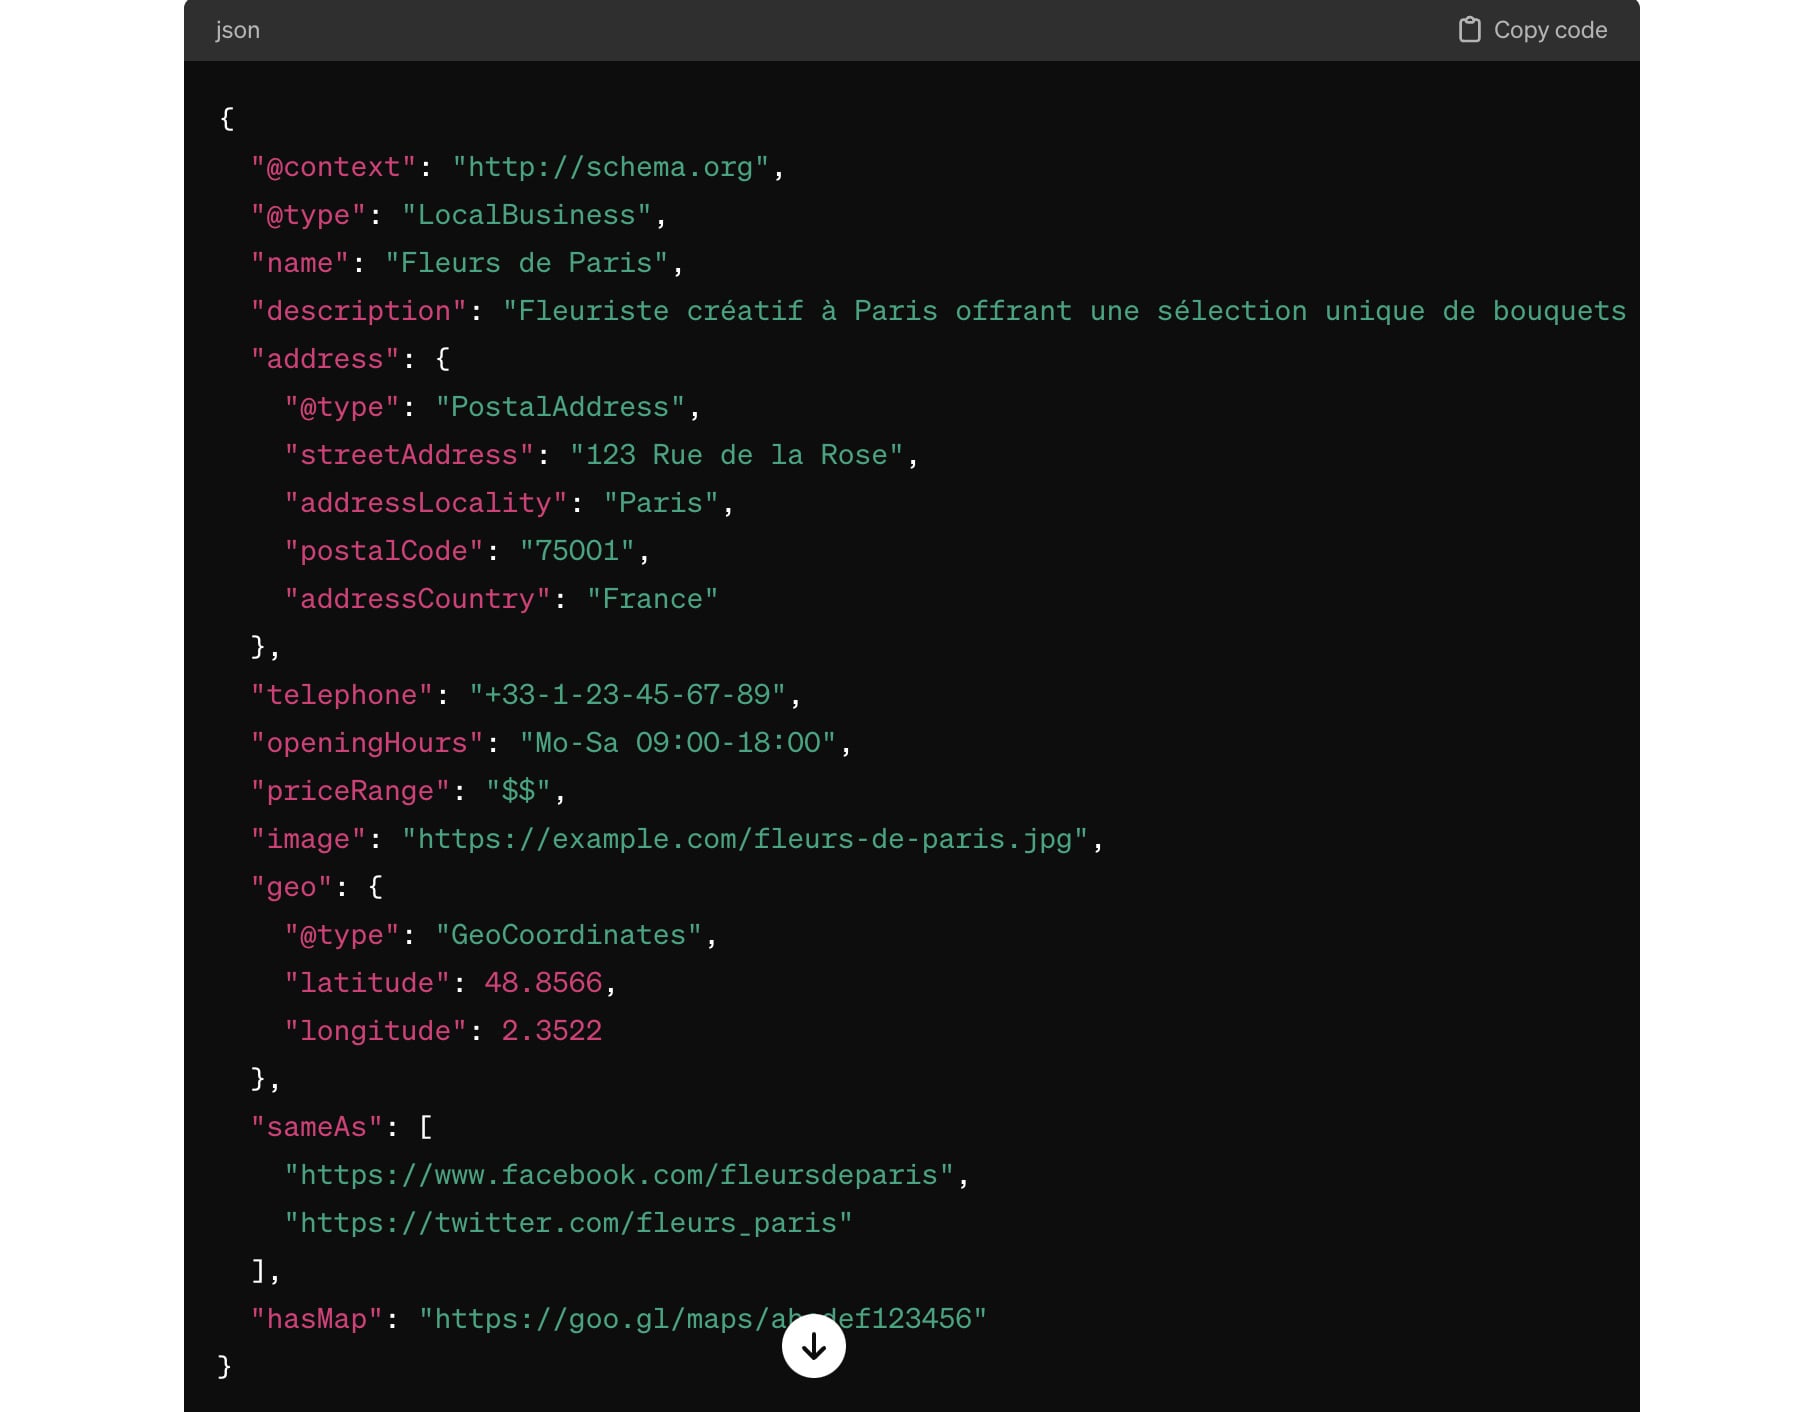Click the "Fleurs de Paris" name value
The image size is (1816, 1412).
tap(526, 263)
